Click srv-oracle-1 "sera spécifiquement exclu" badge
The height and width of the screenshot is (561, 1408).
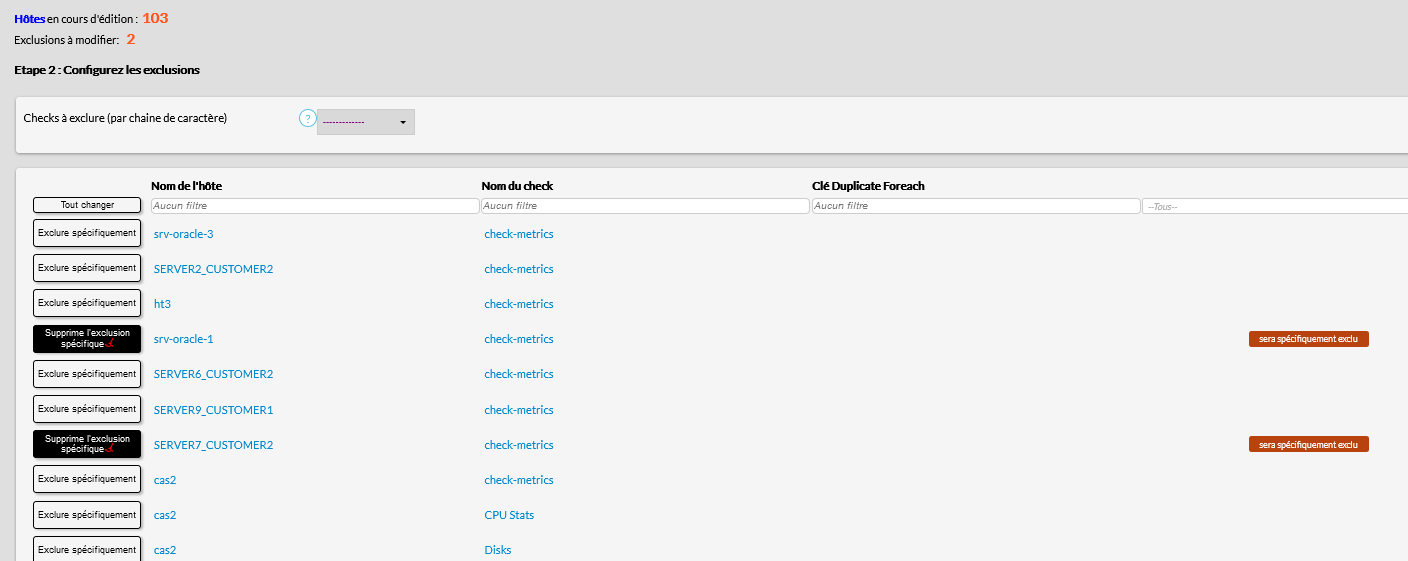point(1308,339)
